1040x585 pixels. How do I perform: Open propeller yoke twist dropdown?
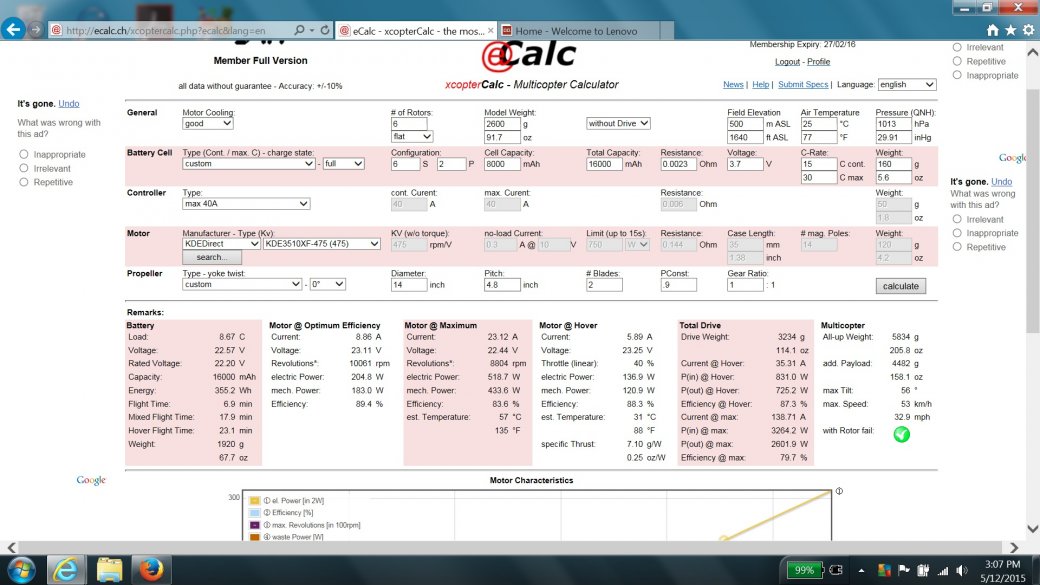(328, 284)
